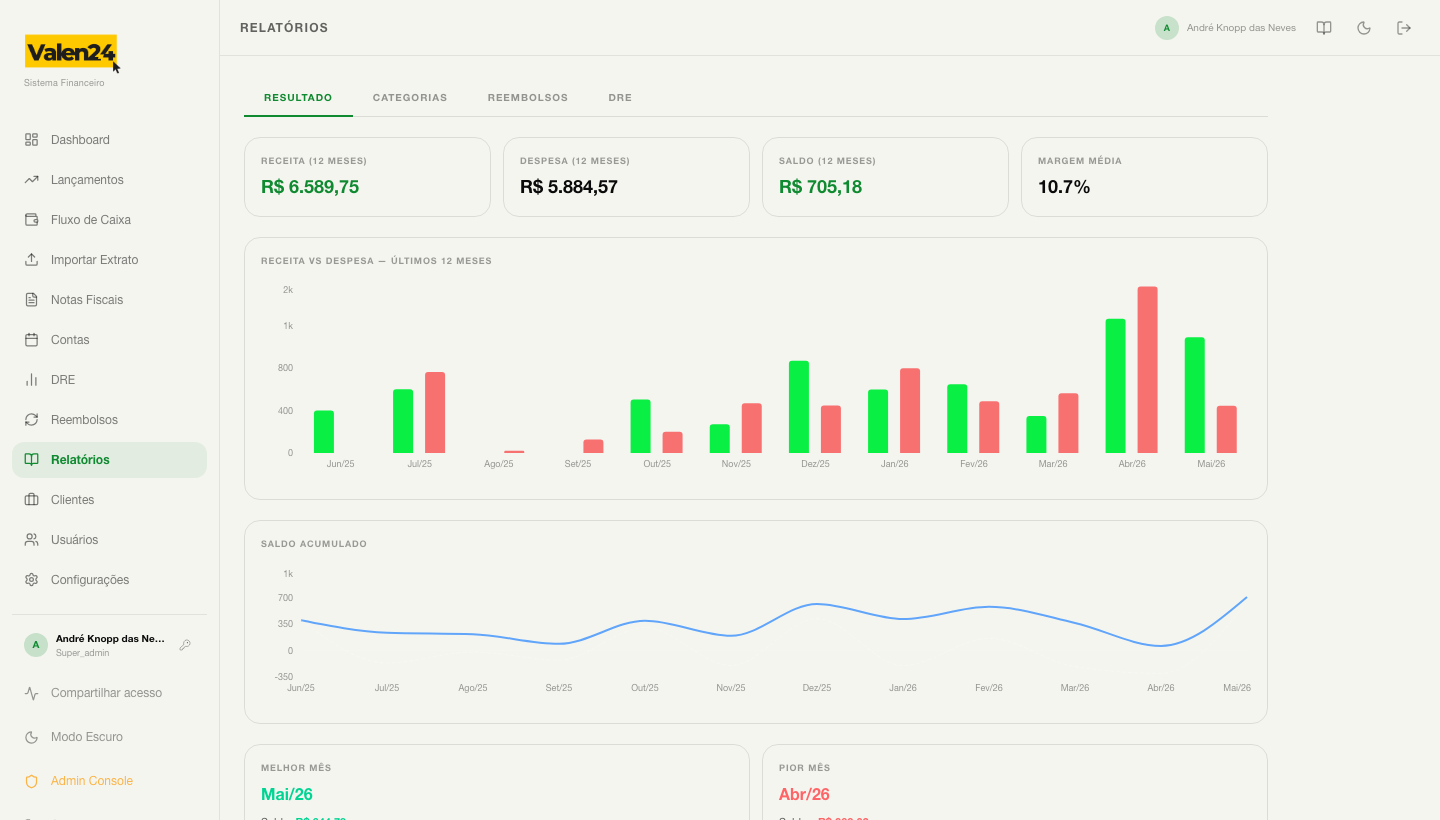Viewport: 1440px width, 820px height.
Task: Click Abr/26 red despesa bar
Action: click(x=1147, y=370)
